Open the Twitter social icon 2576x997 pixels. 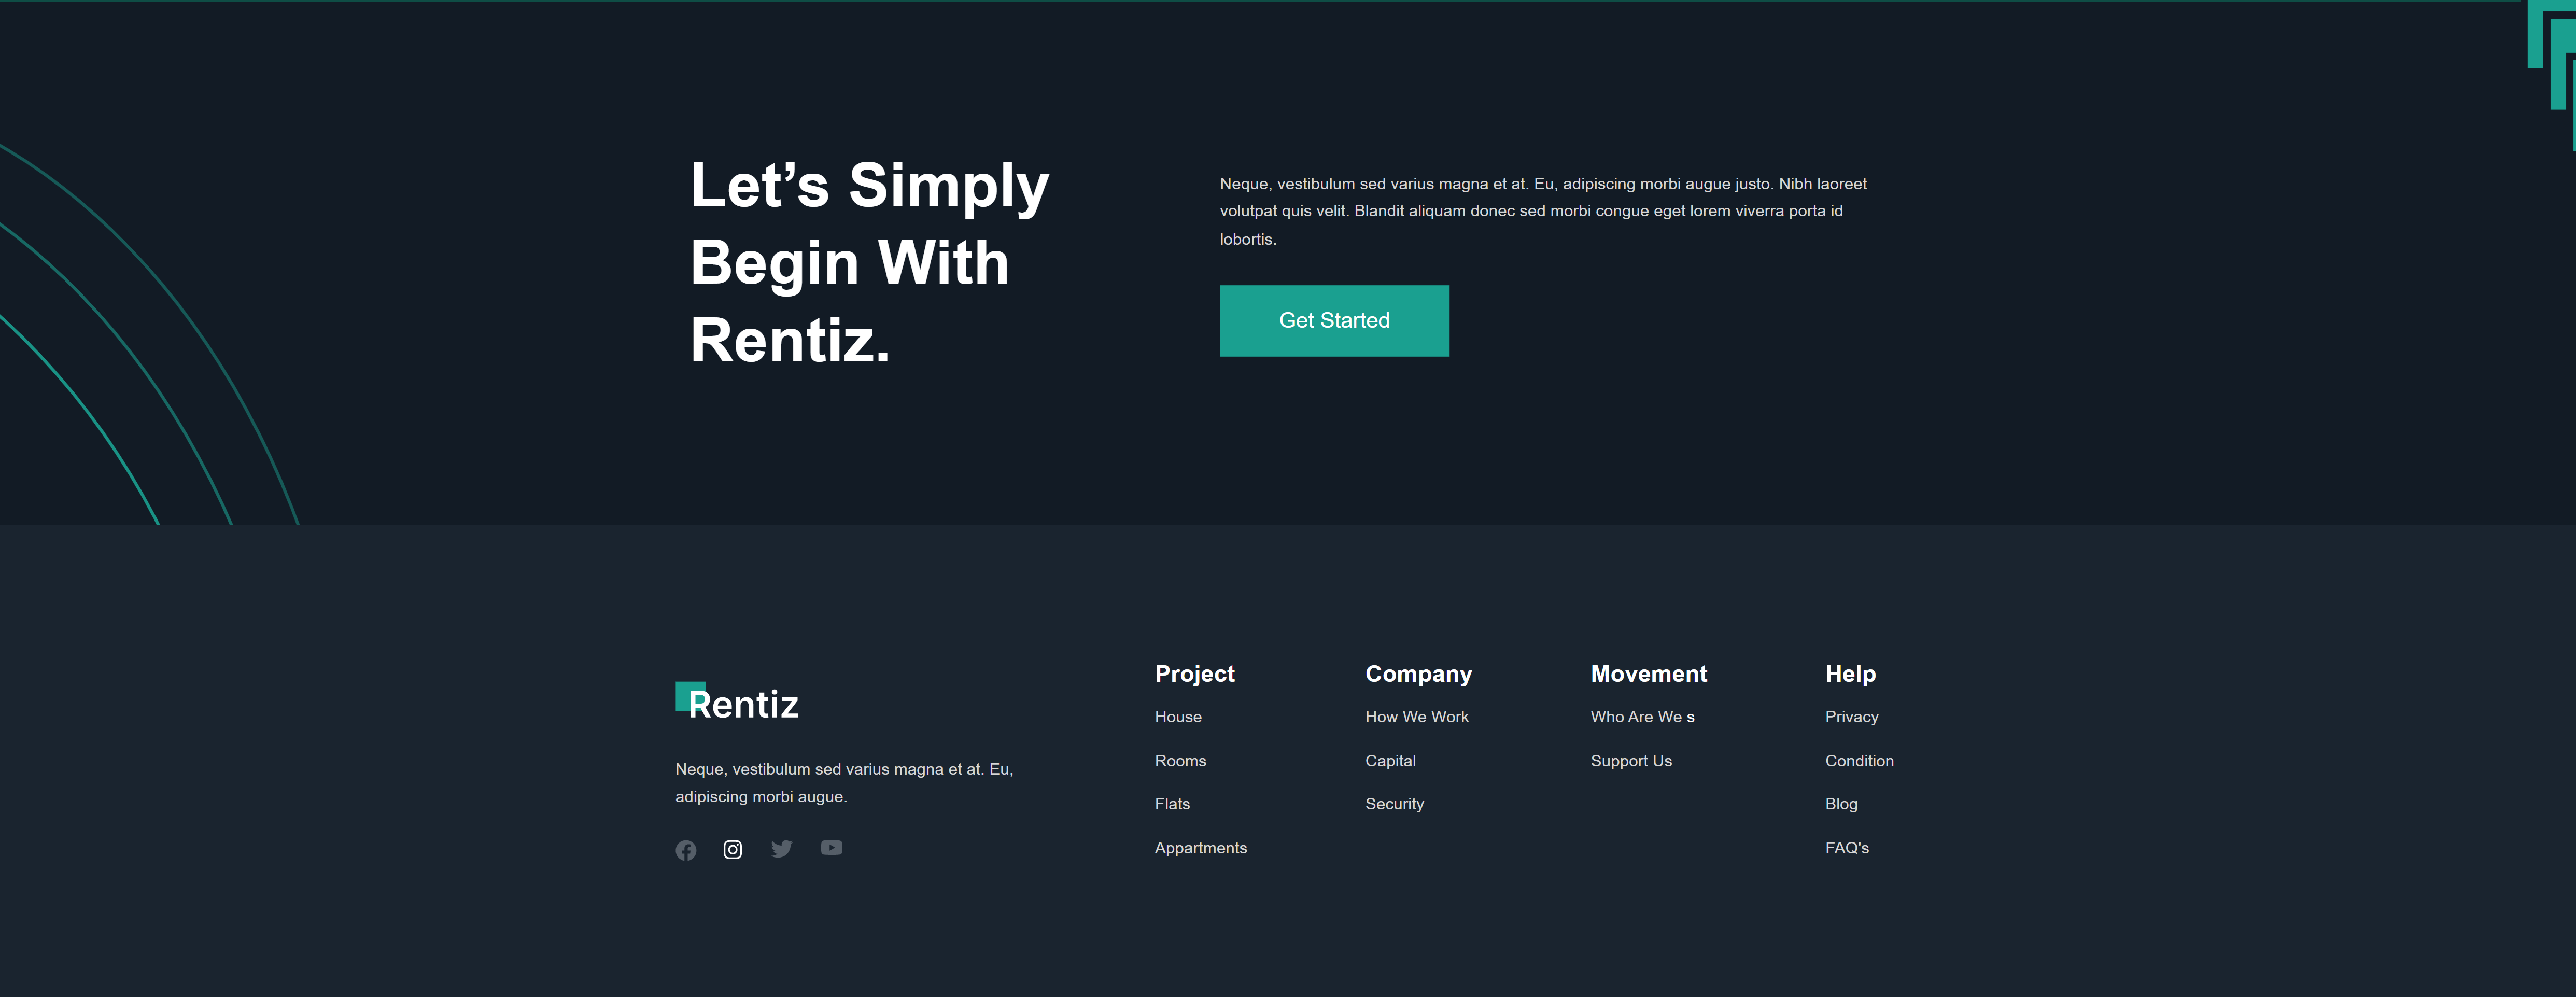click(x=782, y=848)
